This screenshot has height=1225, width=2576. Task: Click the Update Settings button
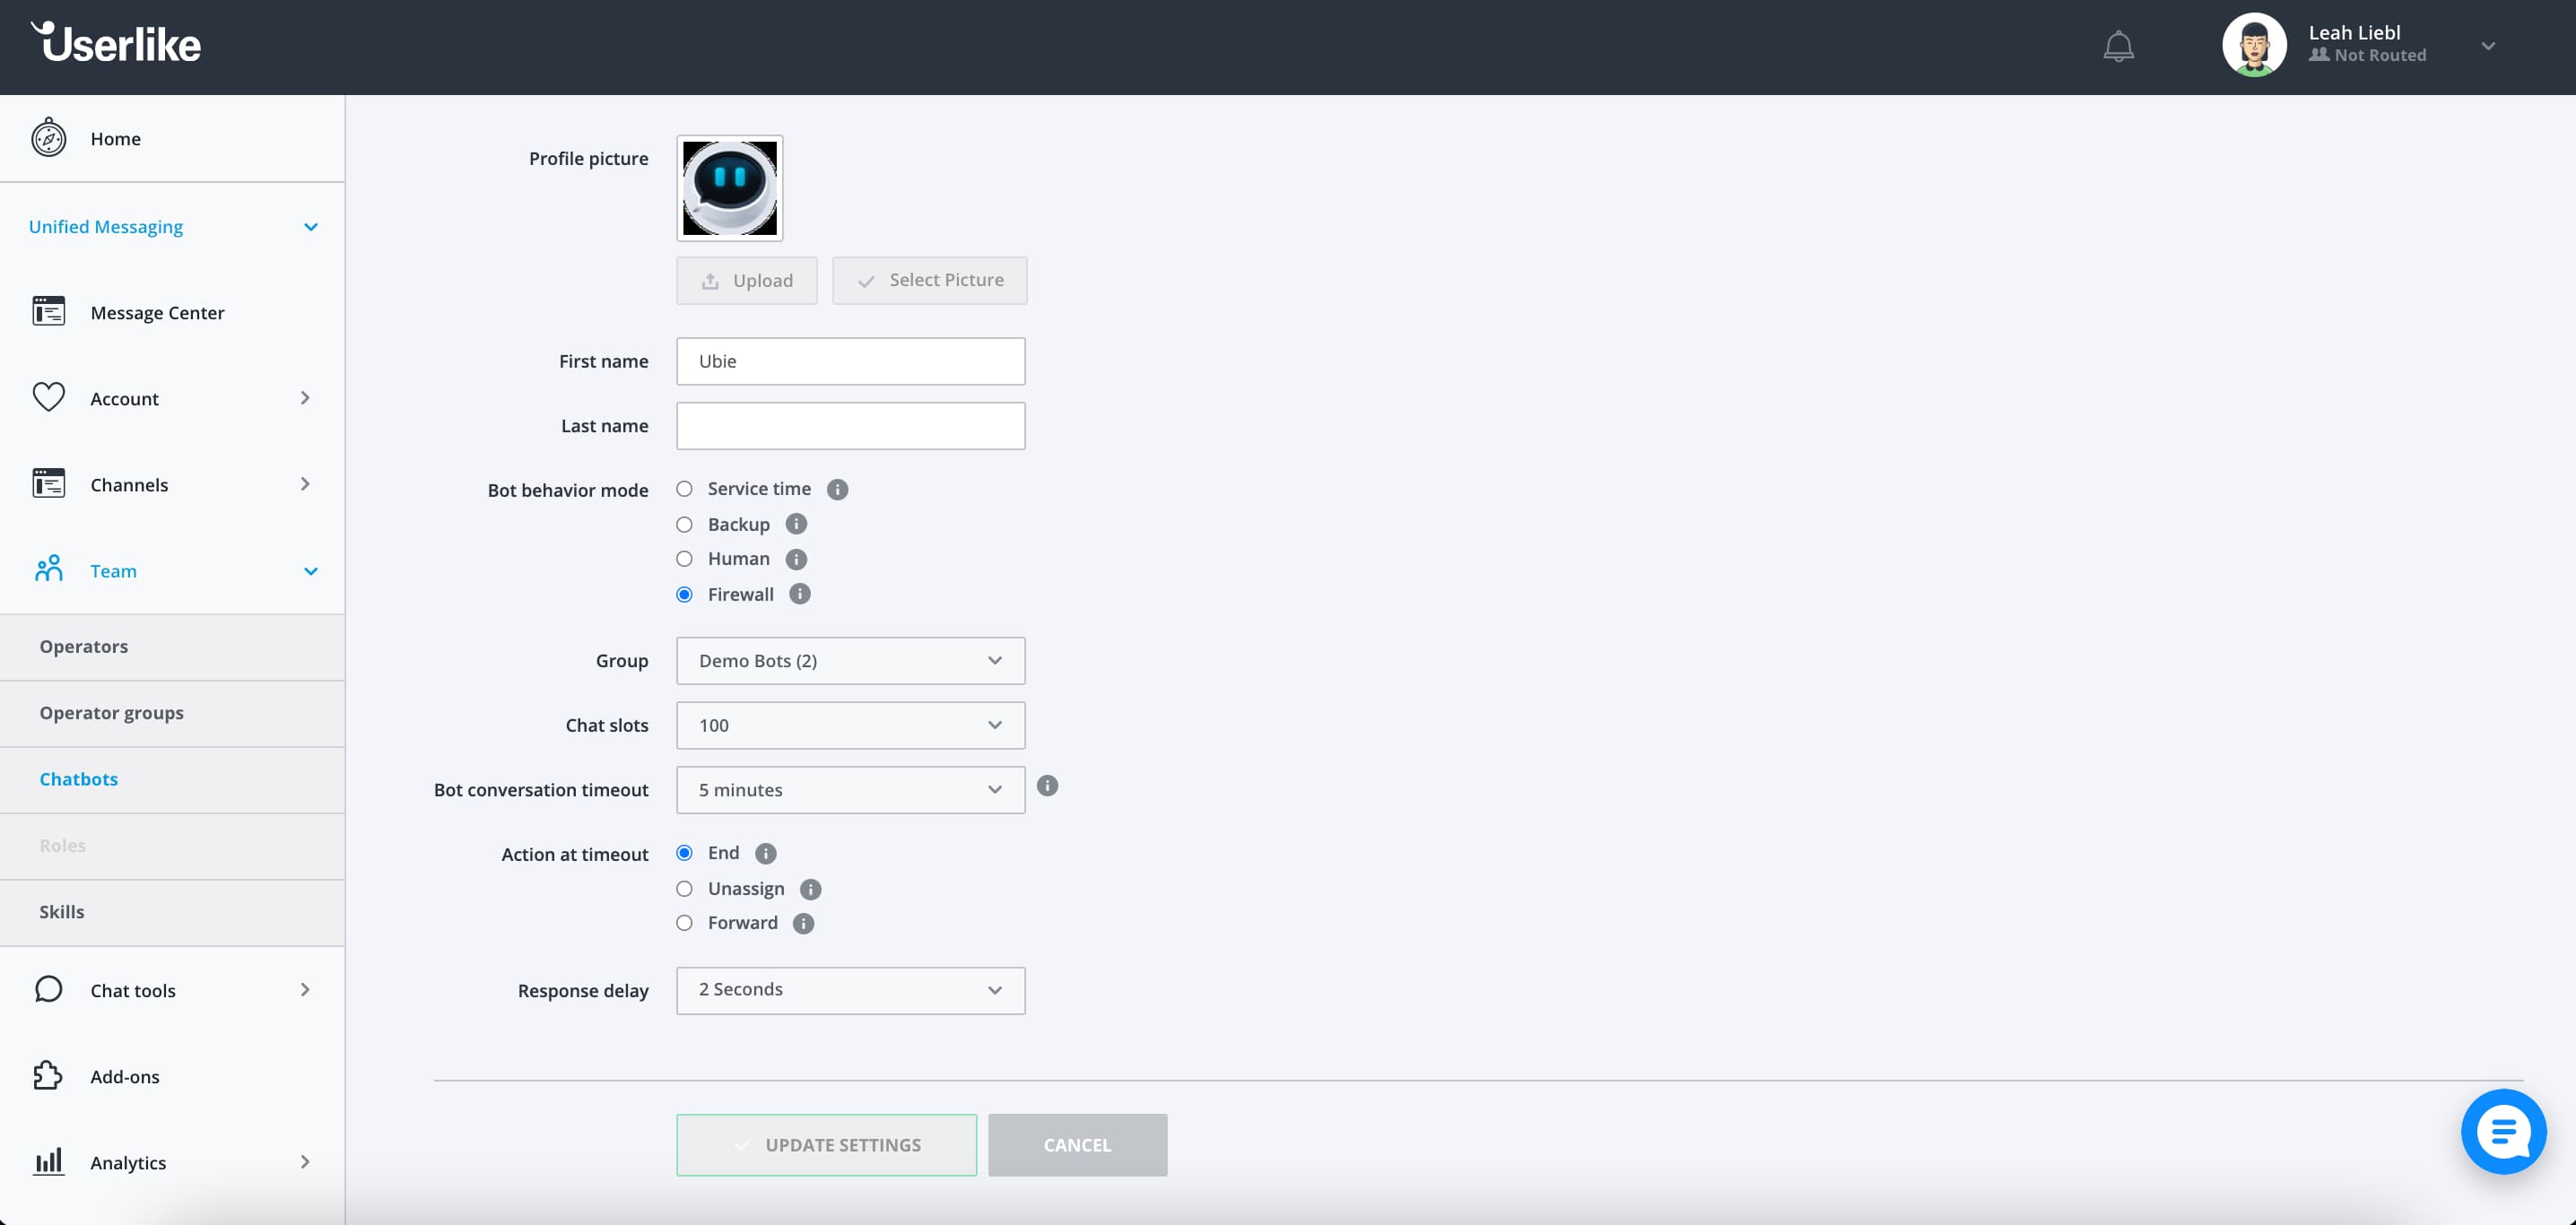[827, 1144]
